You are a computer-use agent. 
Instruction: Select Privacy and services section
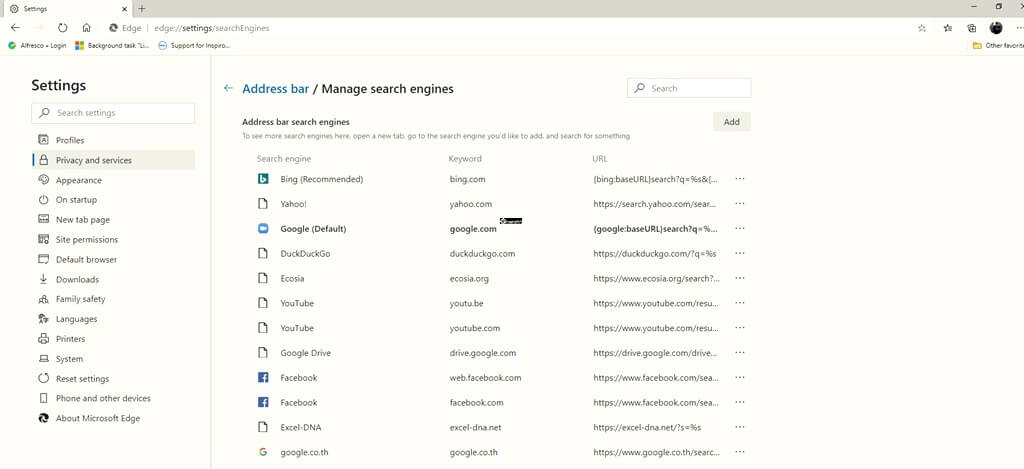113,160
